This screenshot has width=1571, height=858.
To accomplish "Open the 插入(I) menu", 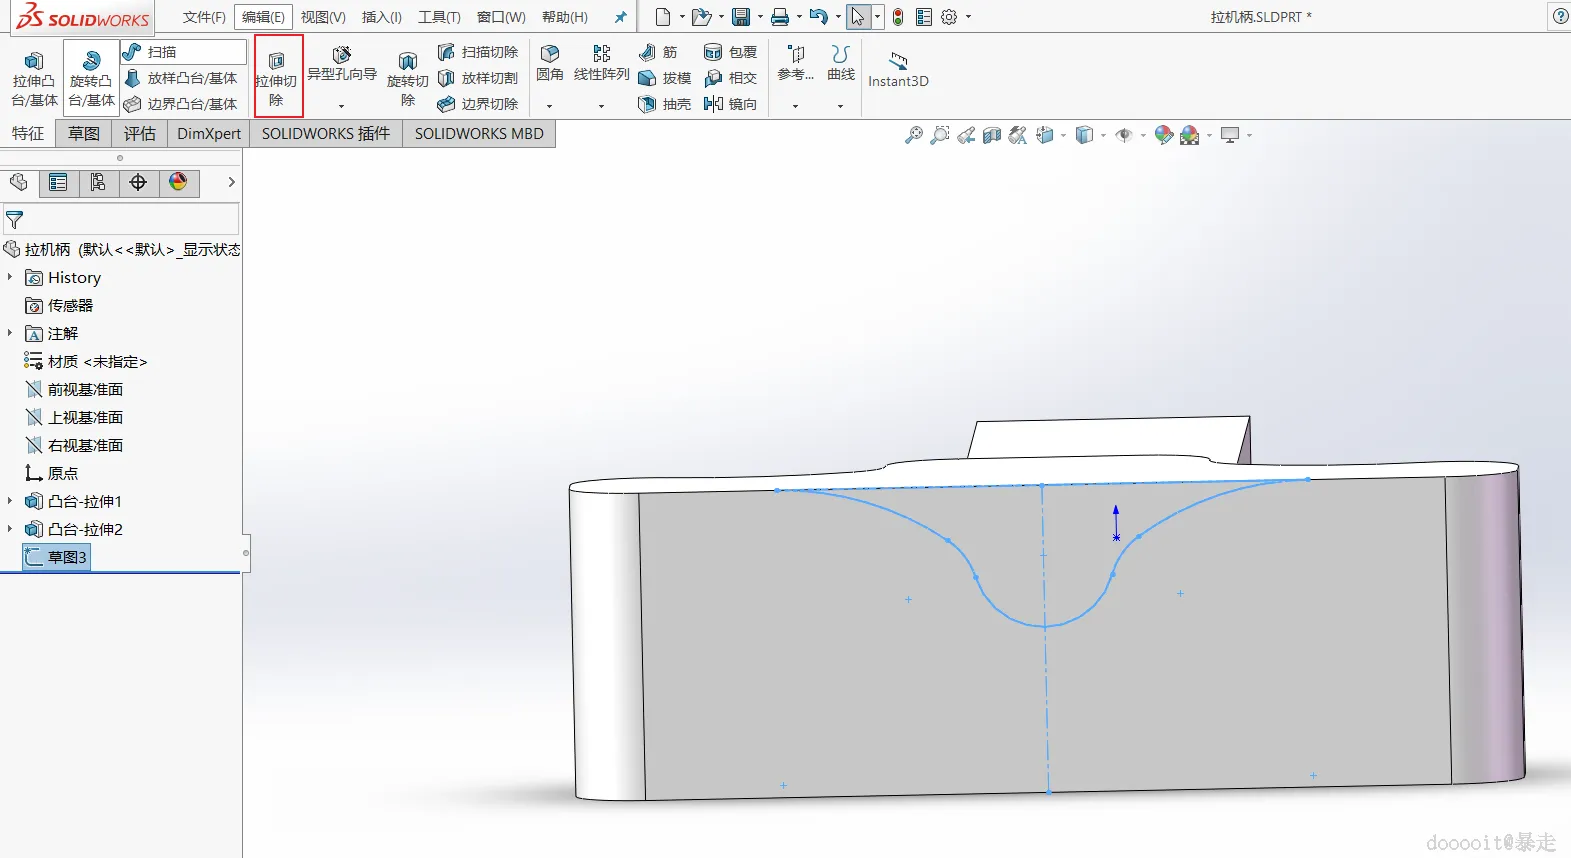I will pos(381,17).
